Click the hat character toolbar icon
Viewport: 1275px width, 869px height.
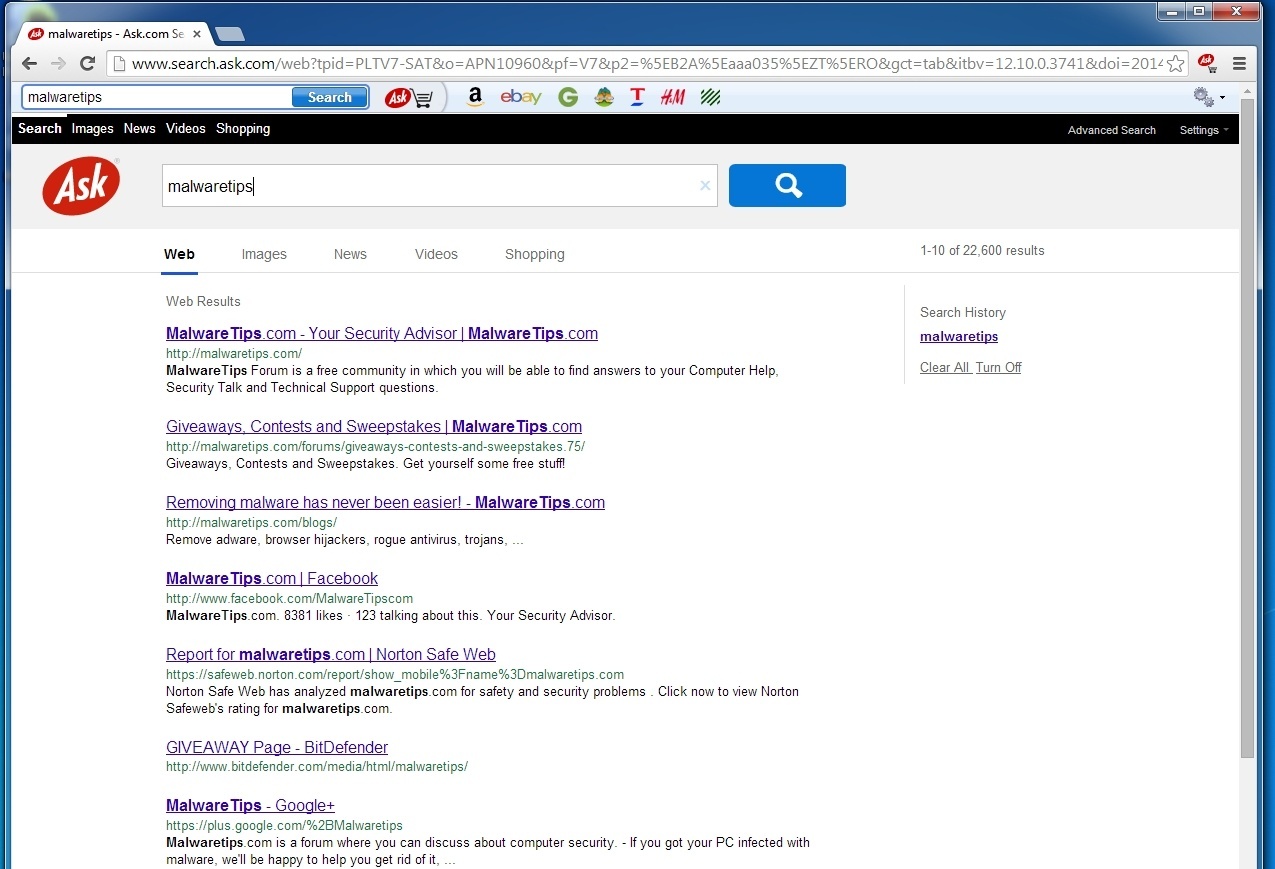tap(603, 97)
